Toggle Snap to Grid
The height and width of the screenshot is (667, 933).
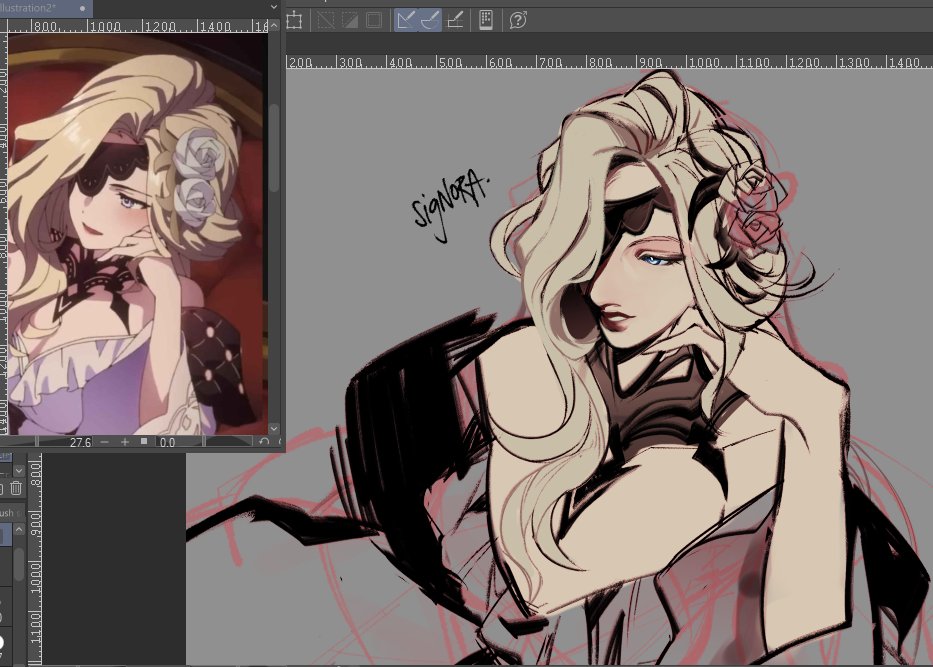(x=455, y=20)
